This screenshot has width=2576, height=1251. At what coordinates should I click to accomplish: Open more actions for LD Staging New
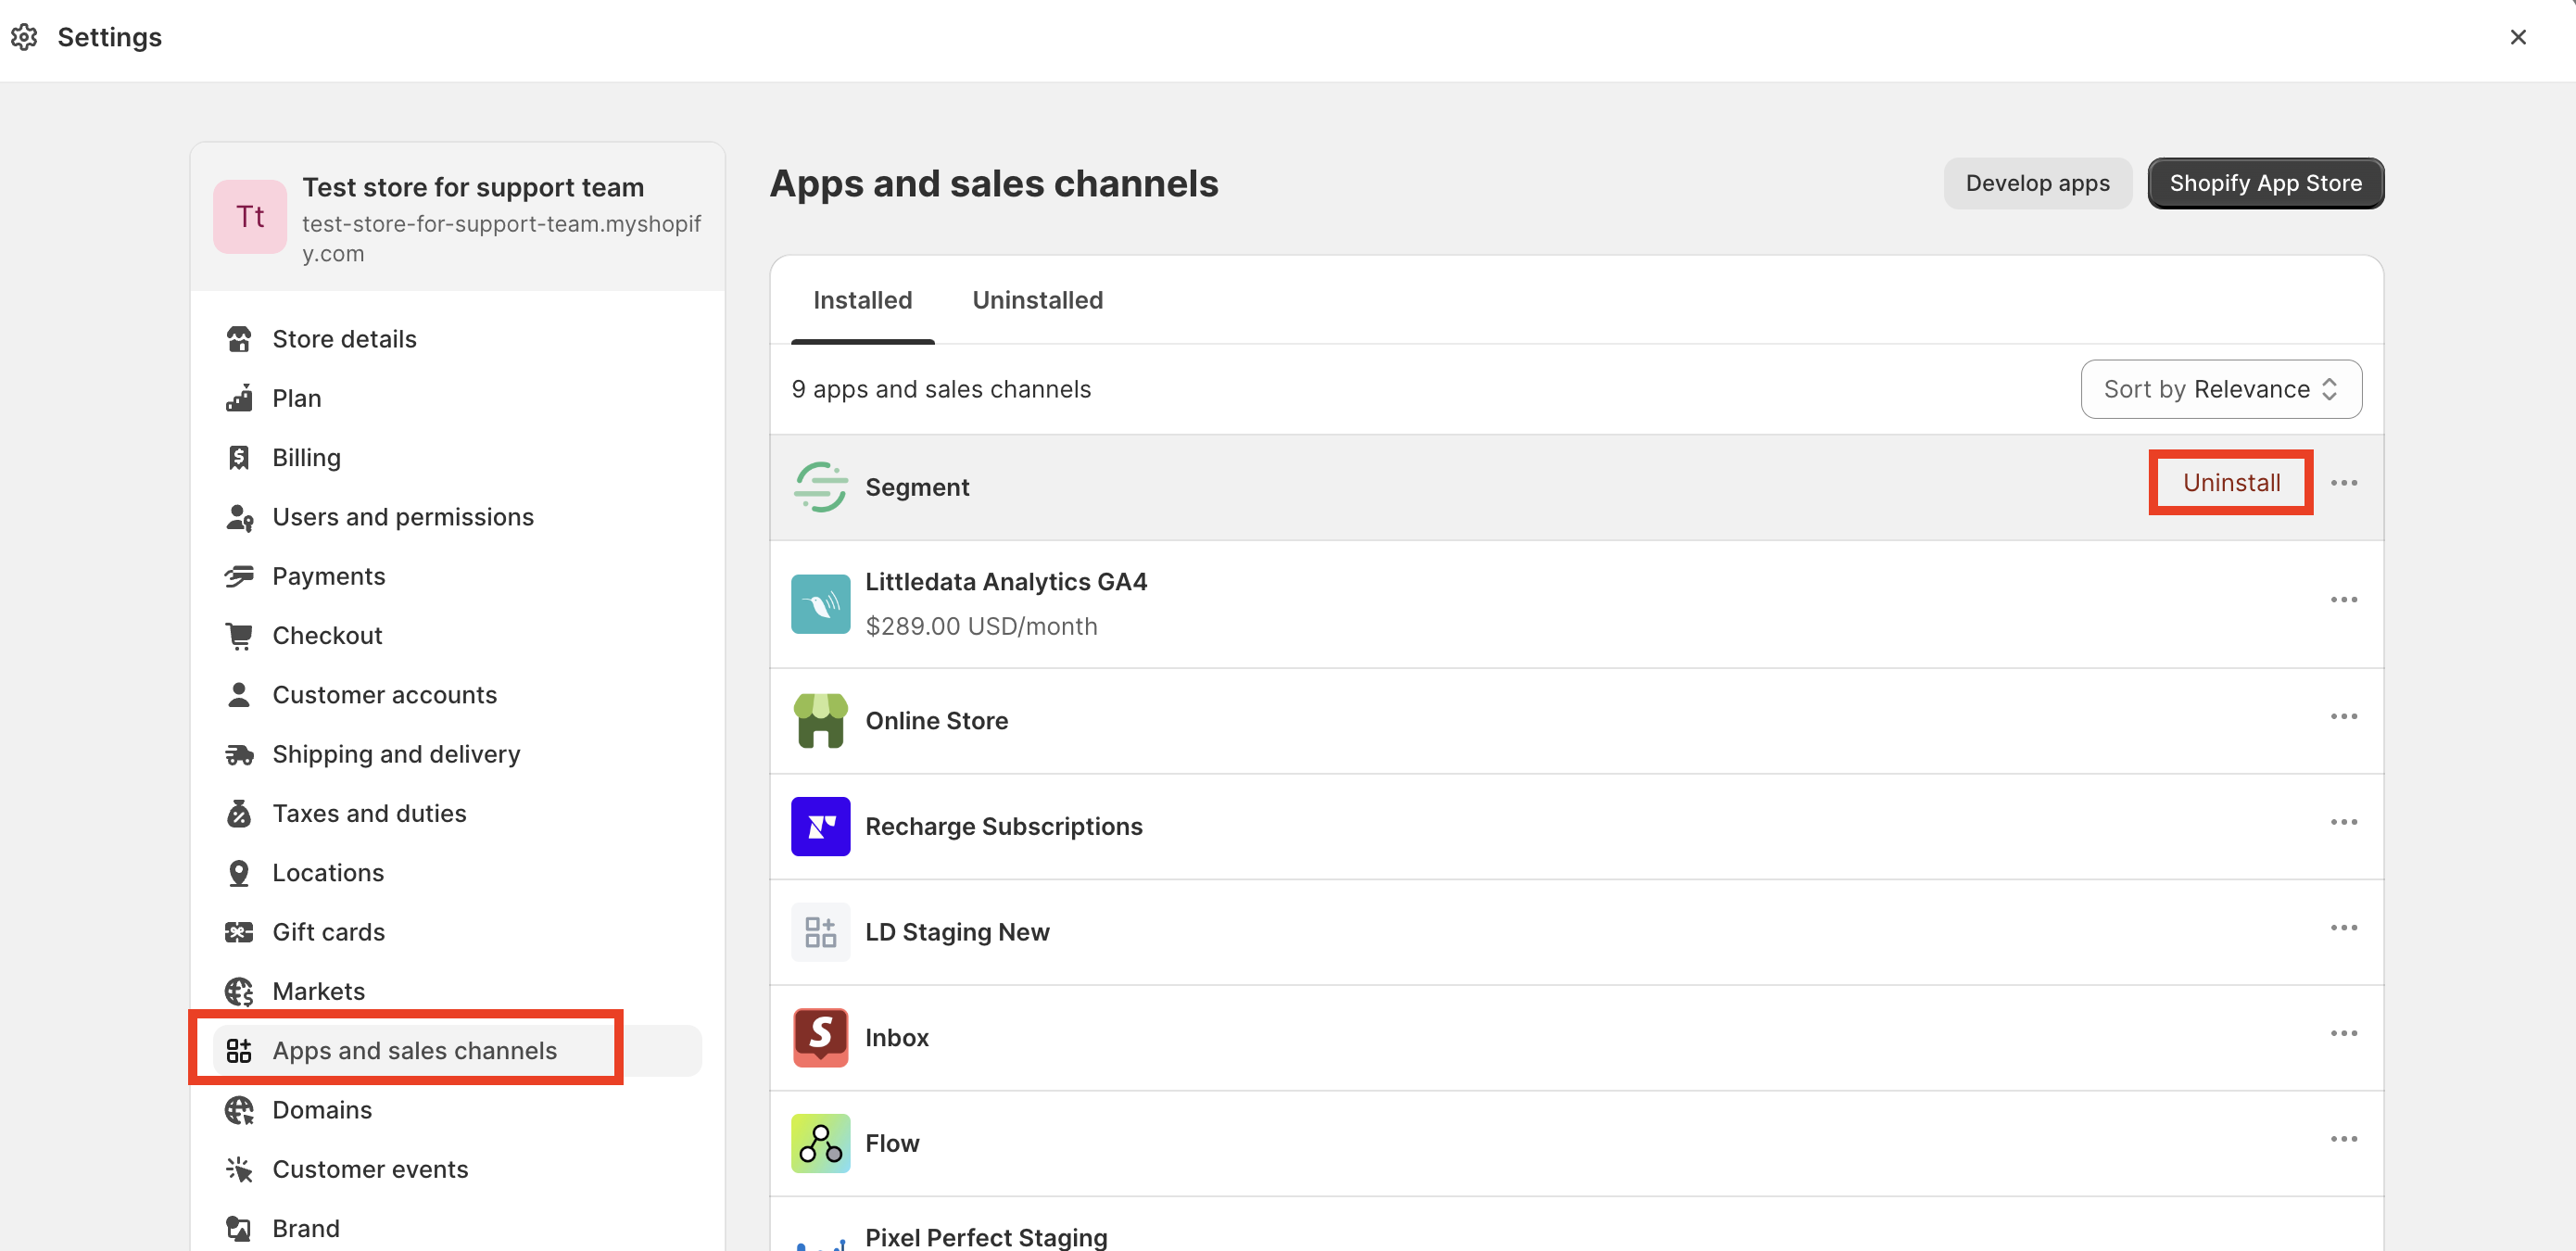pos(2343,928)
